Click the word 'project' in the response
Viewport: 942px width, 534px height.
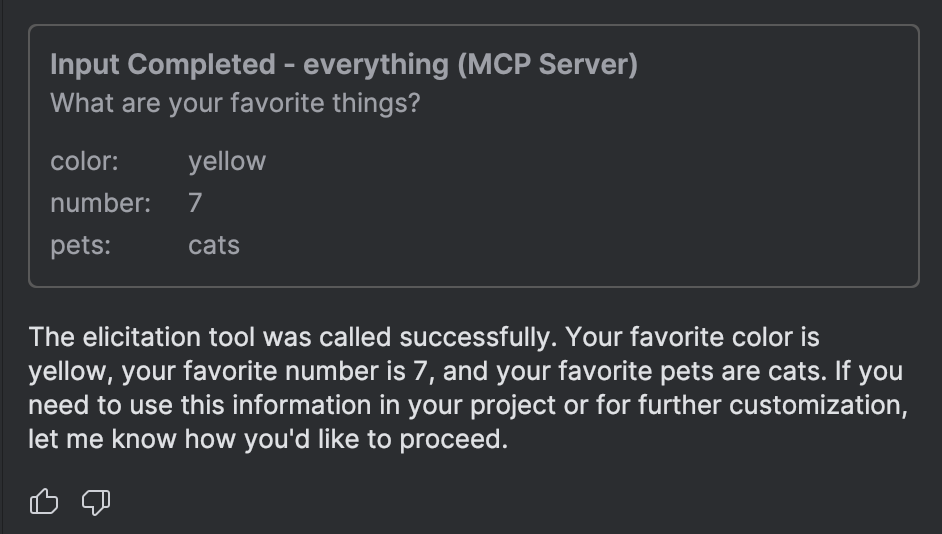point(512,405)
